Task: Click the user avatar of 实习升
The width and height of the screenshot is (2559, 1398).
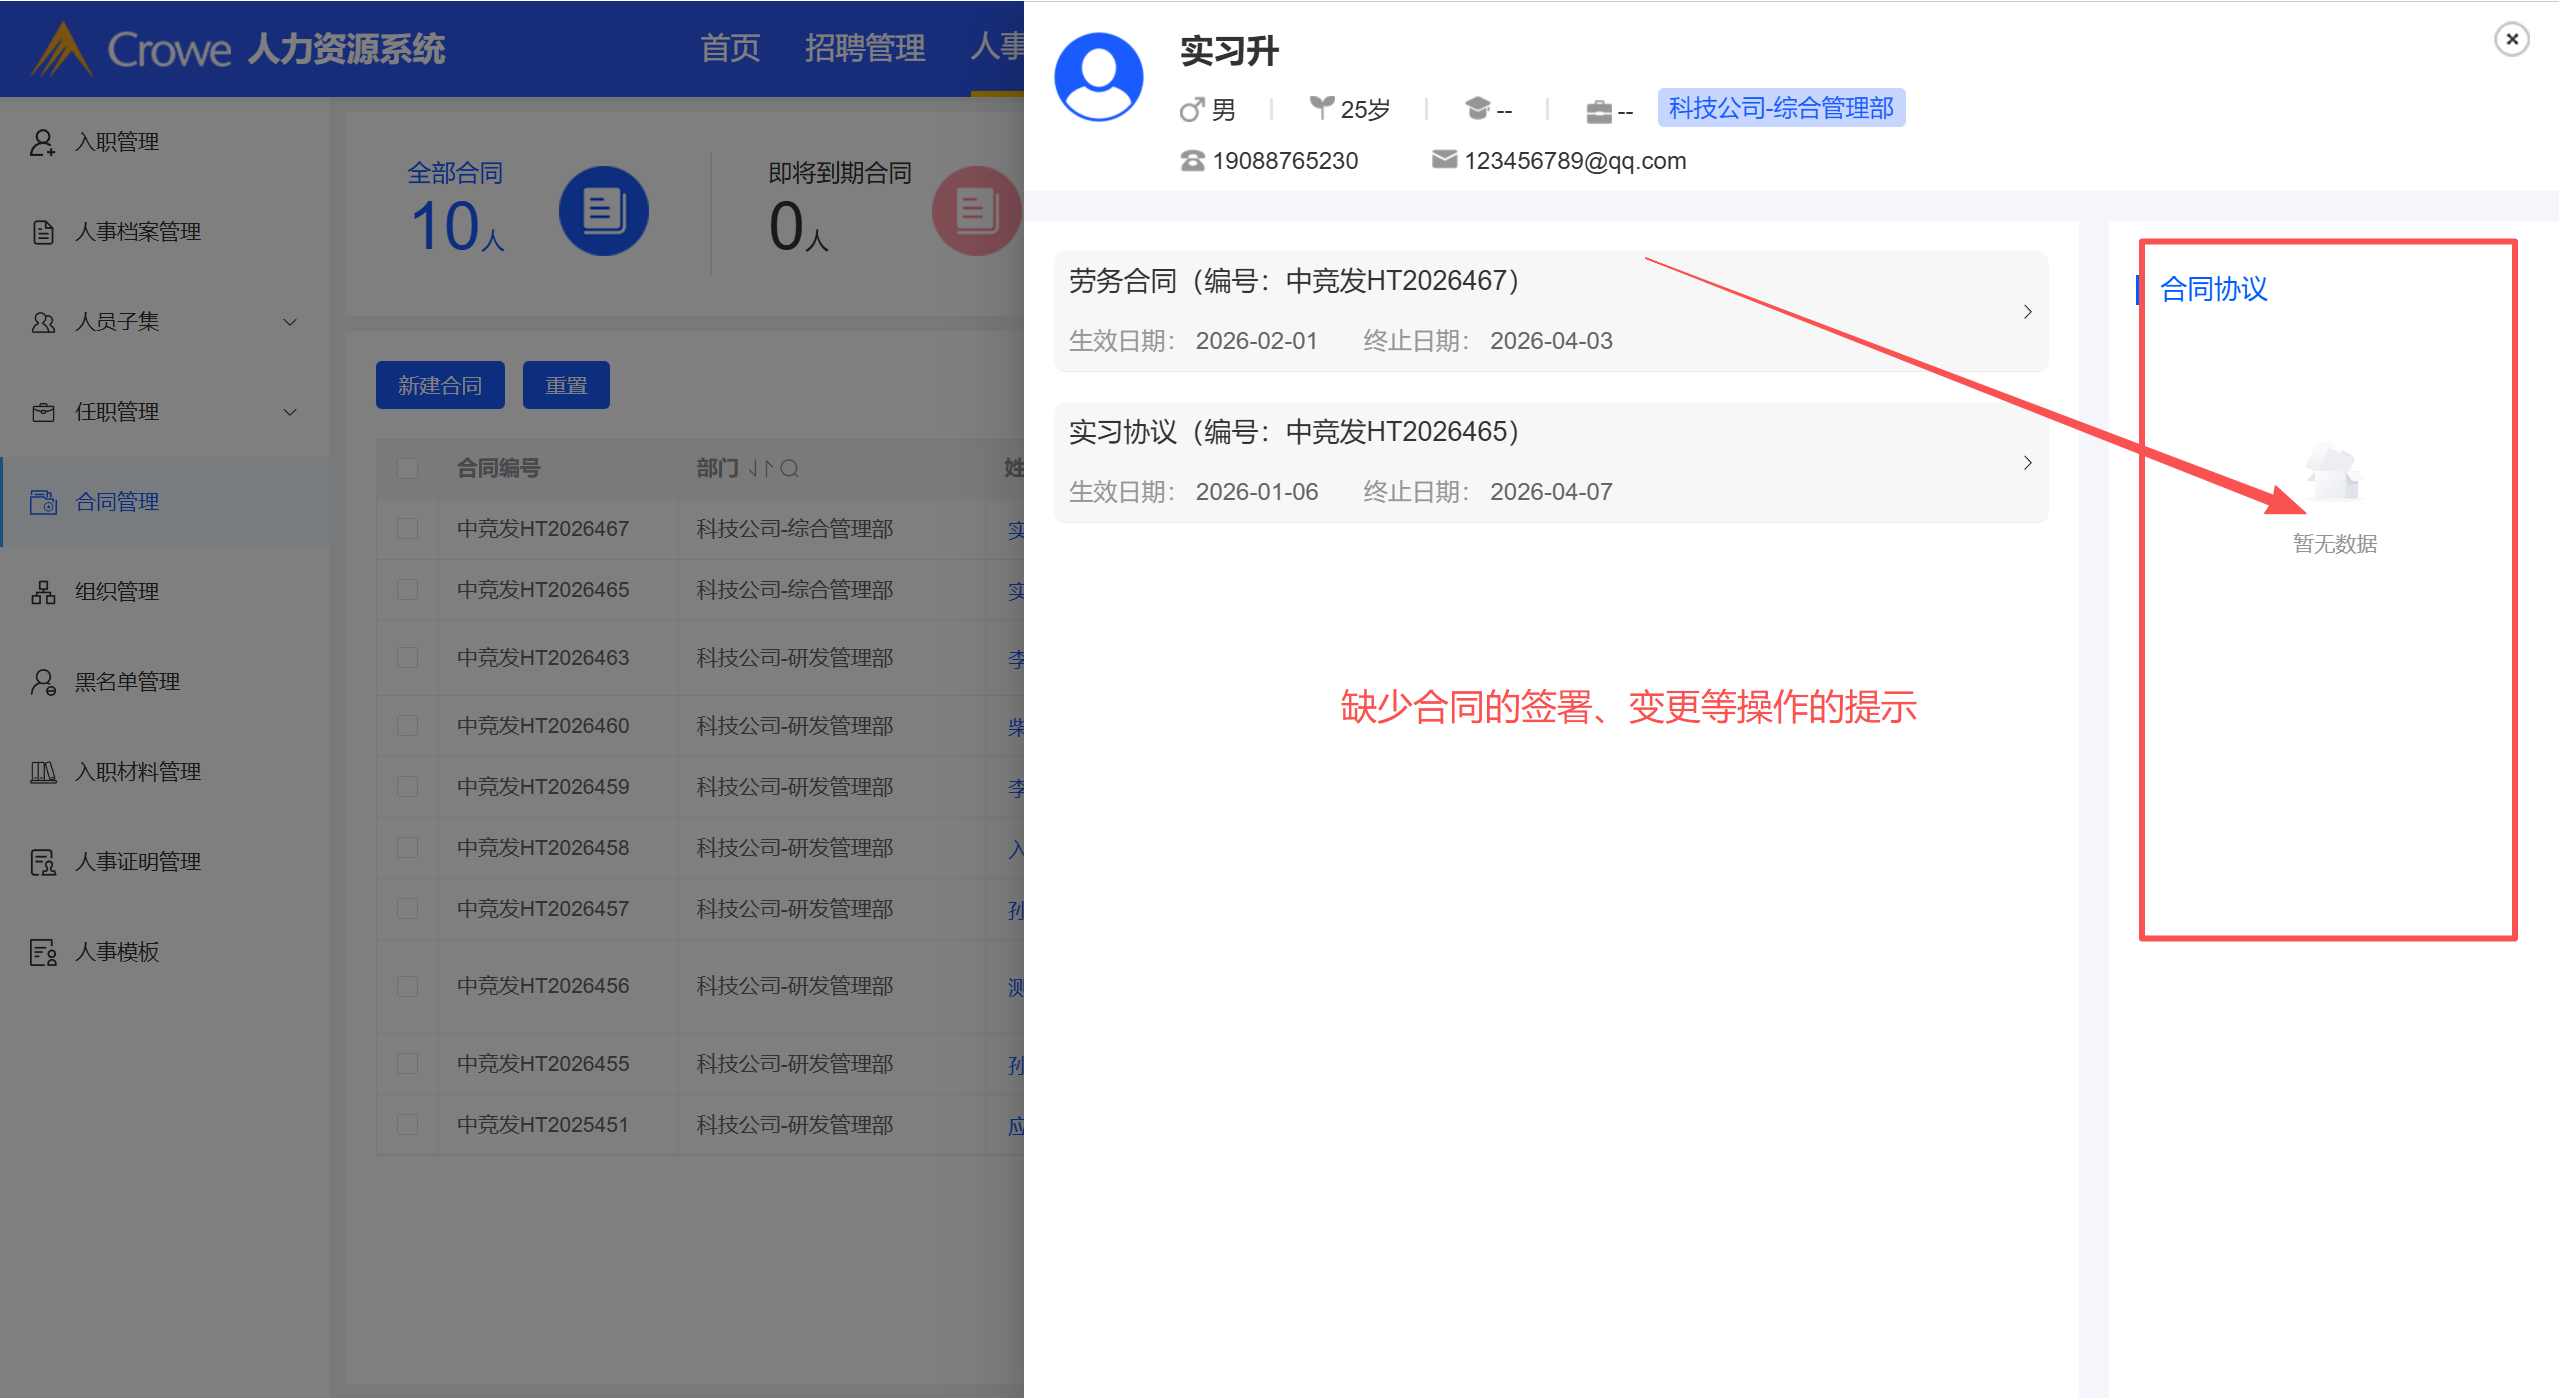Action: pos(1098,77)
